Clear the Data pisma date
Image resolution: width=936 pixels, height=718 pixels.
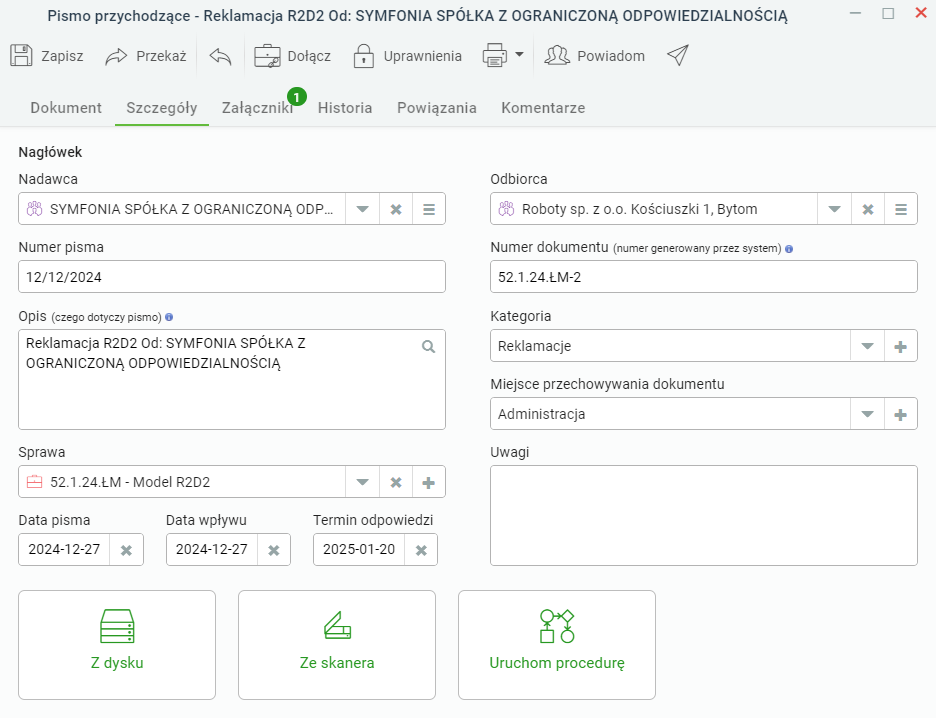[126, 550]
